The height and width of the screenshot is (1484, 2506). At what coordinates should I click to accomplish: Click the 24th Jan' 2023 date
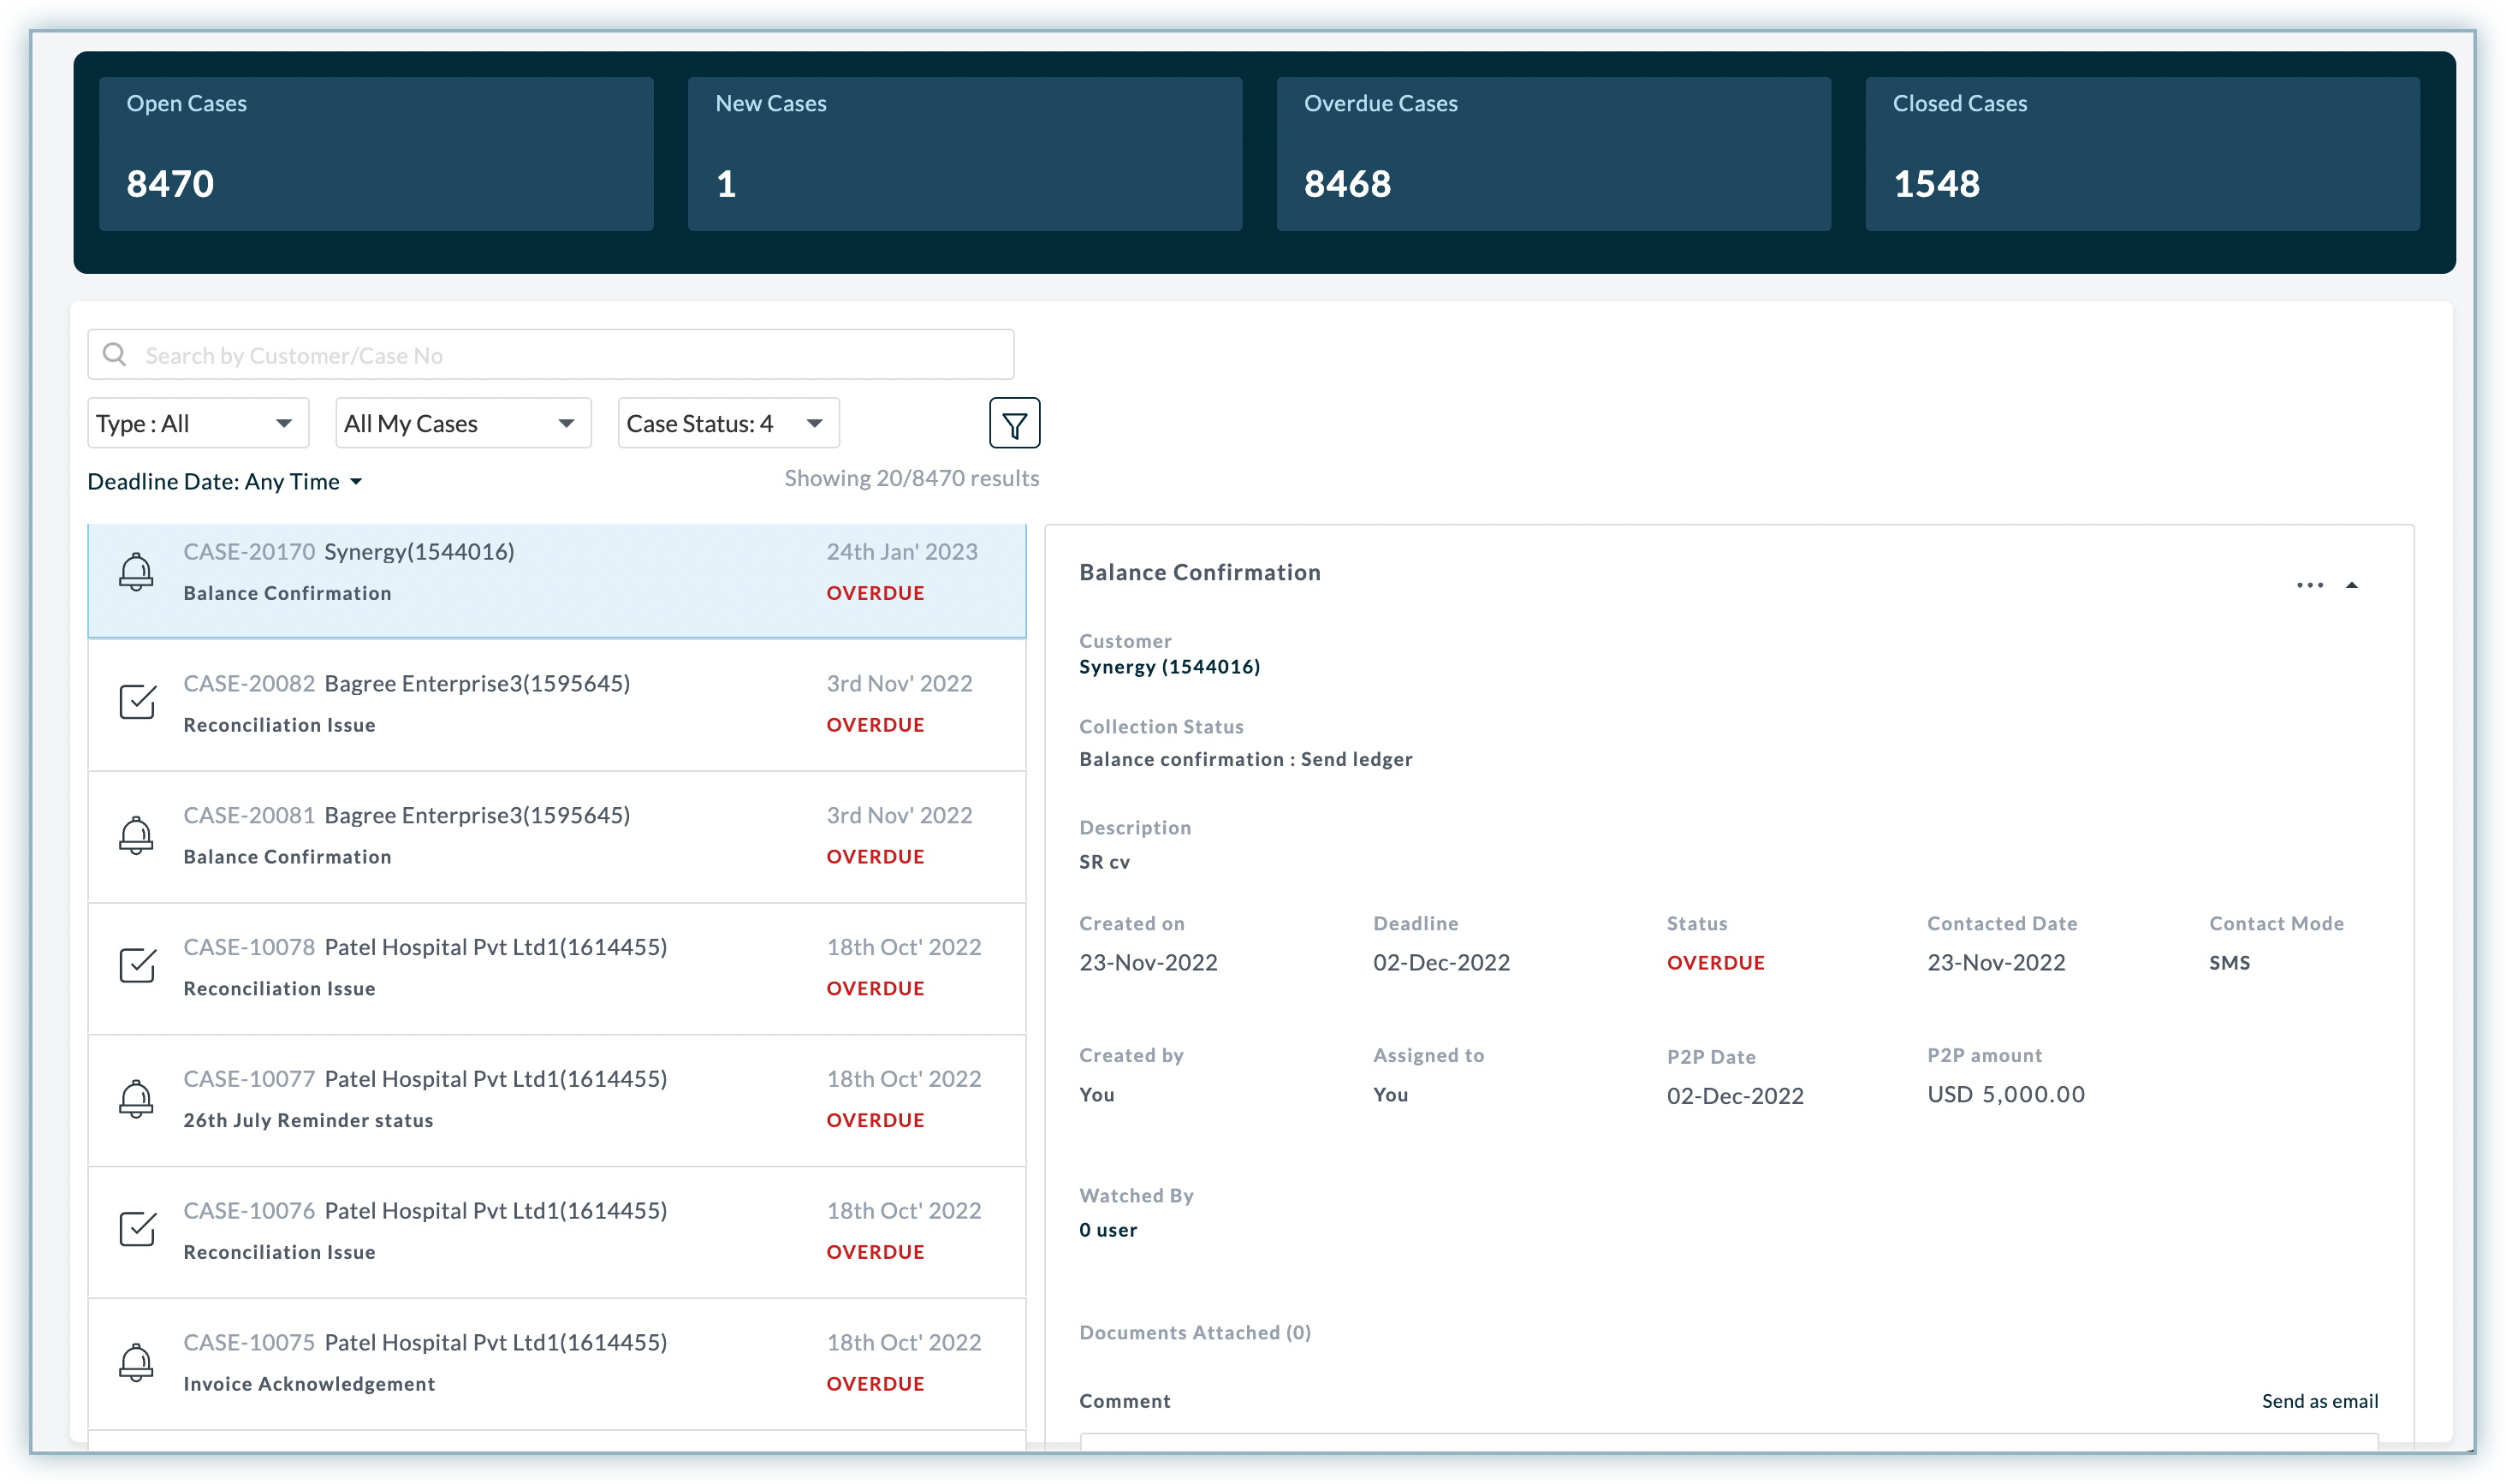point(902,552)
